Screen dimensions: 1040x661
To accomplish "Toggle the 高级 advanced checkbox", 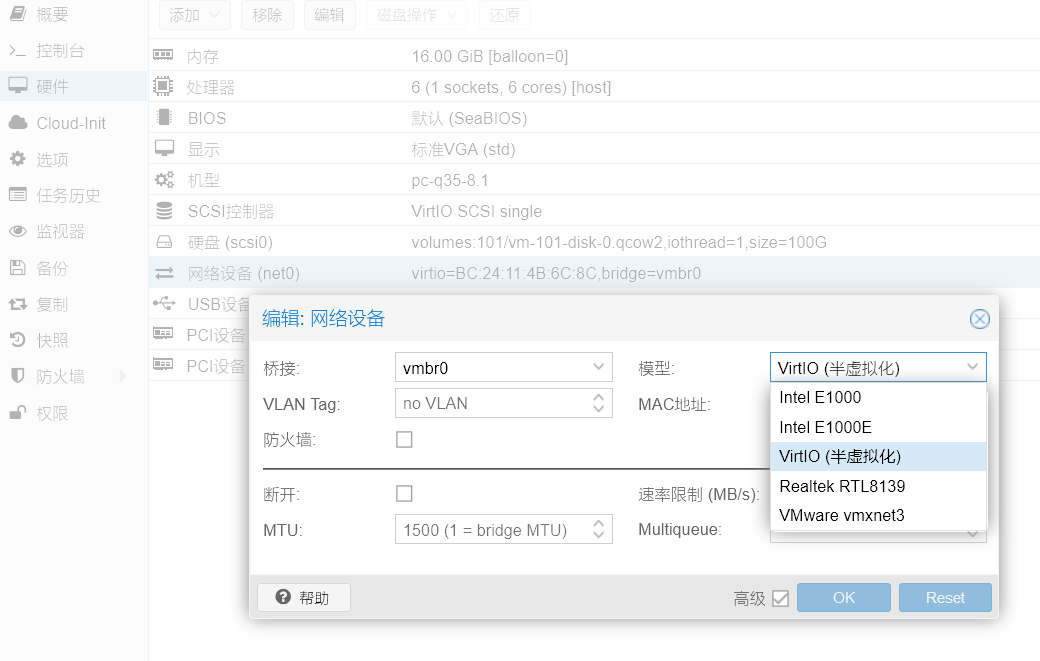I will pos(781,598).
